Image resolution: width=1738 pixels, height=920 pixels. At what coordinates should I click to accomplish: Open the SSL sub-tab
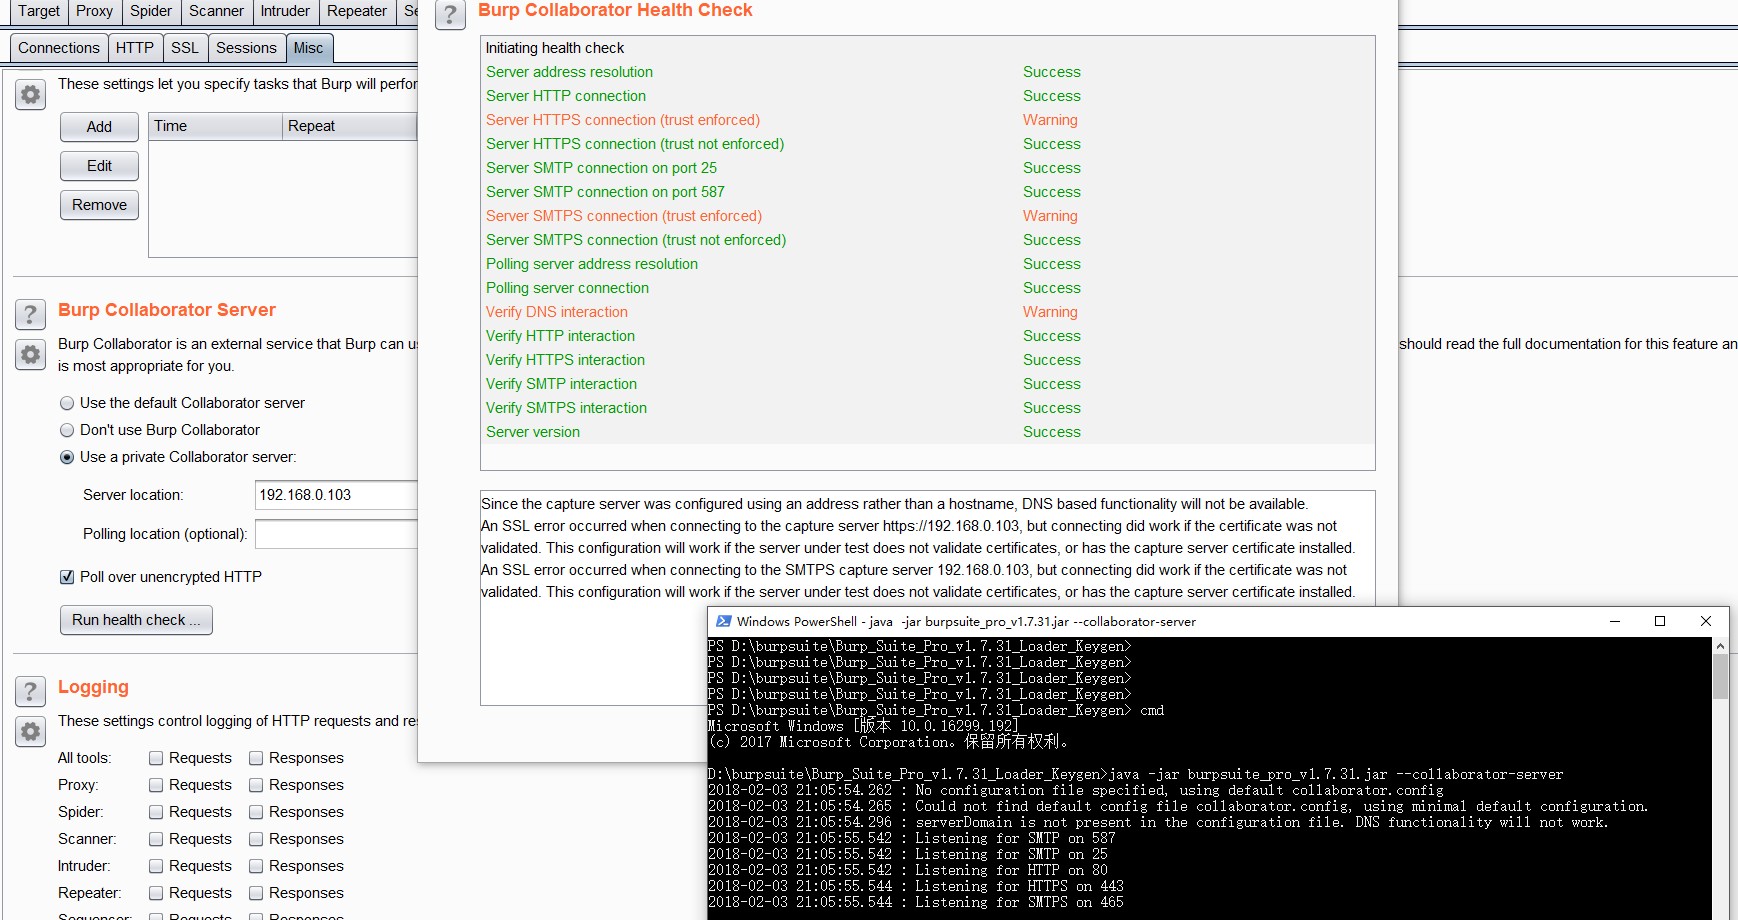185,48
